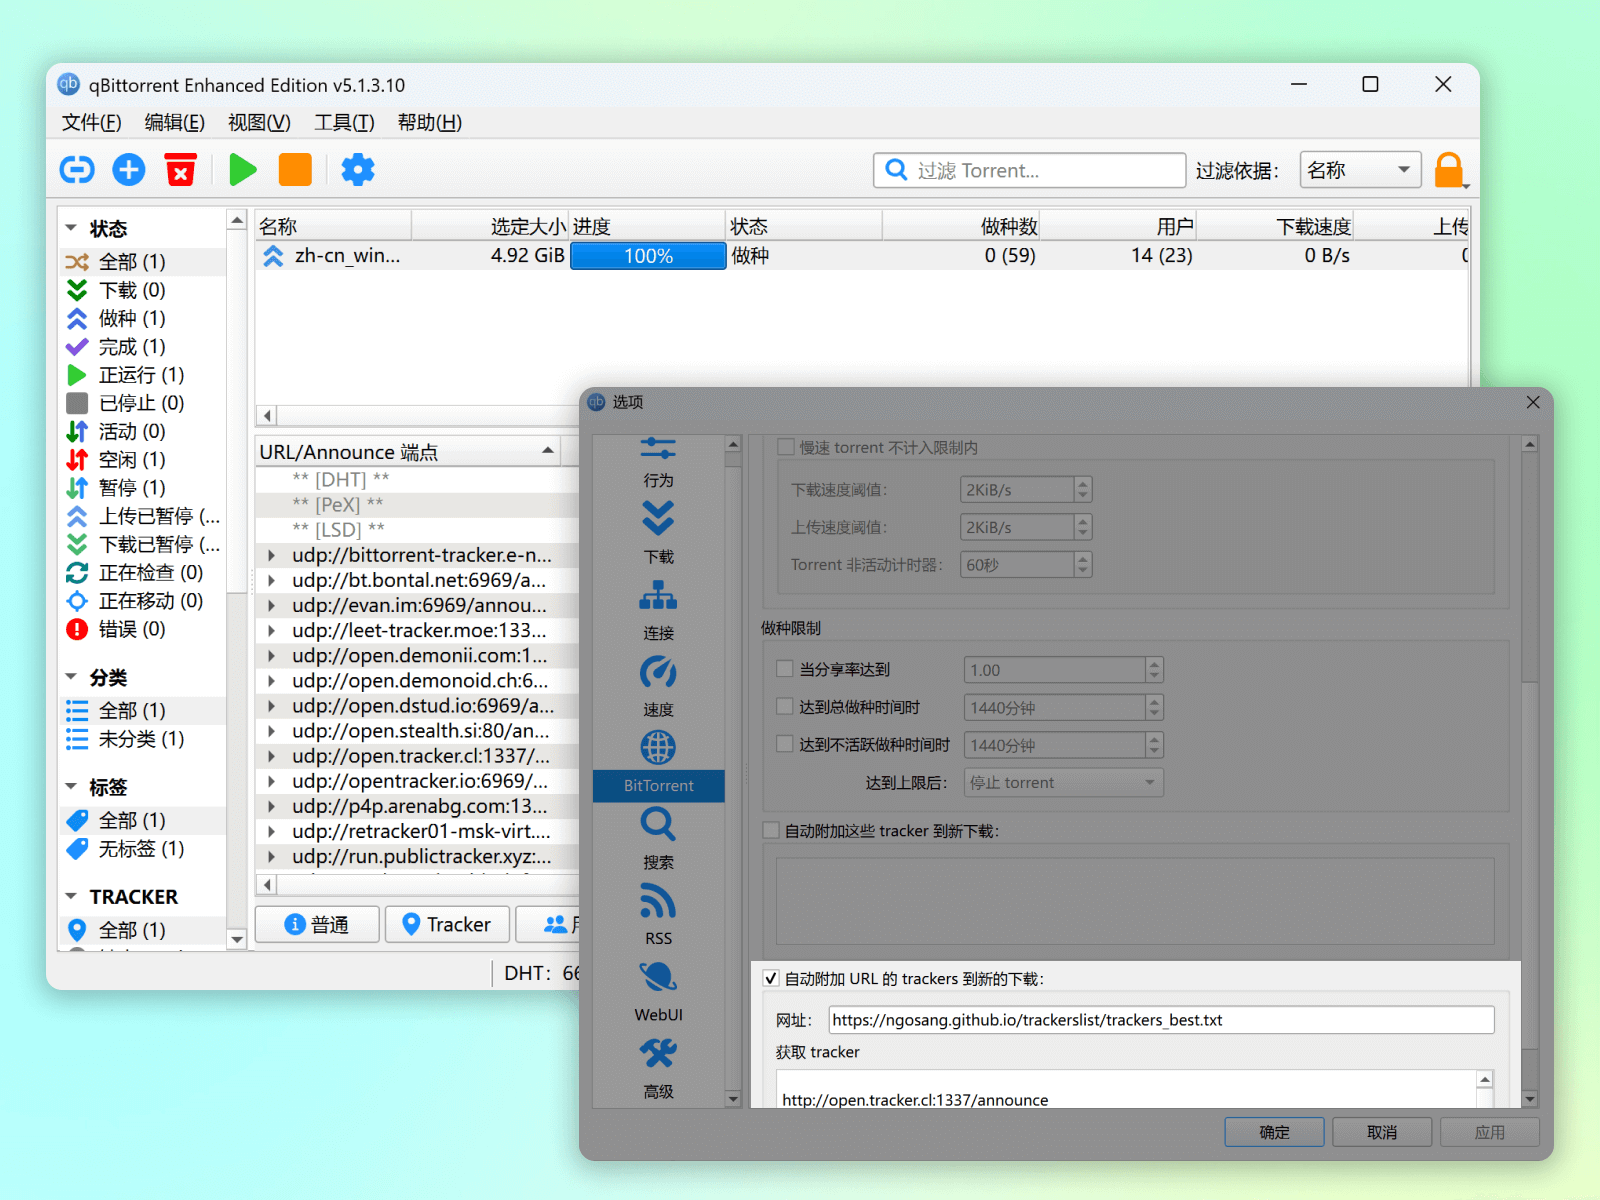Switch to the Tracker tab

446,925
